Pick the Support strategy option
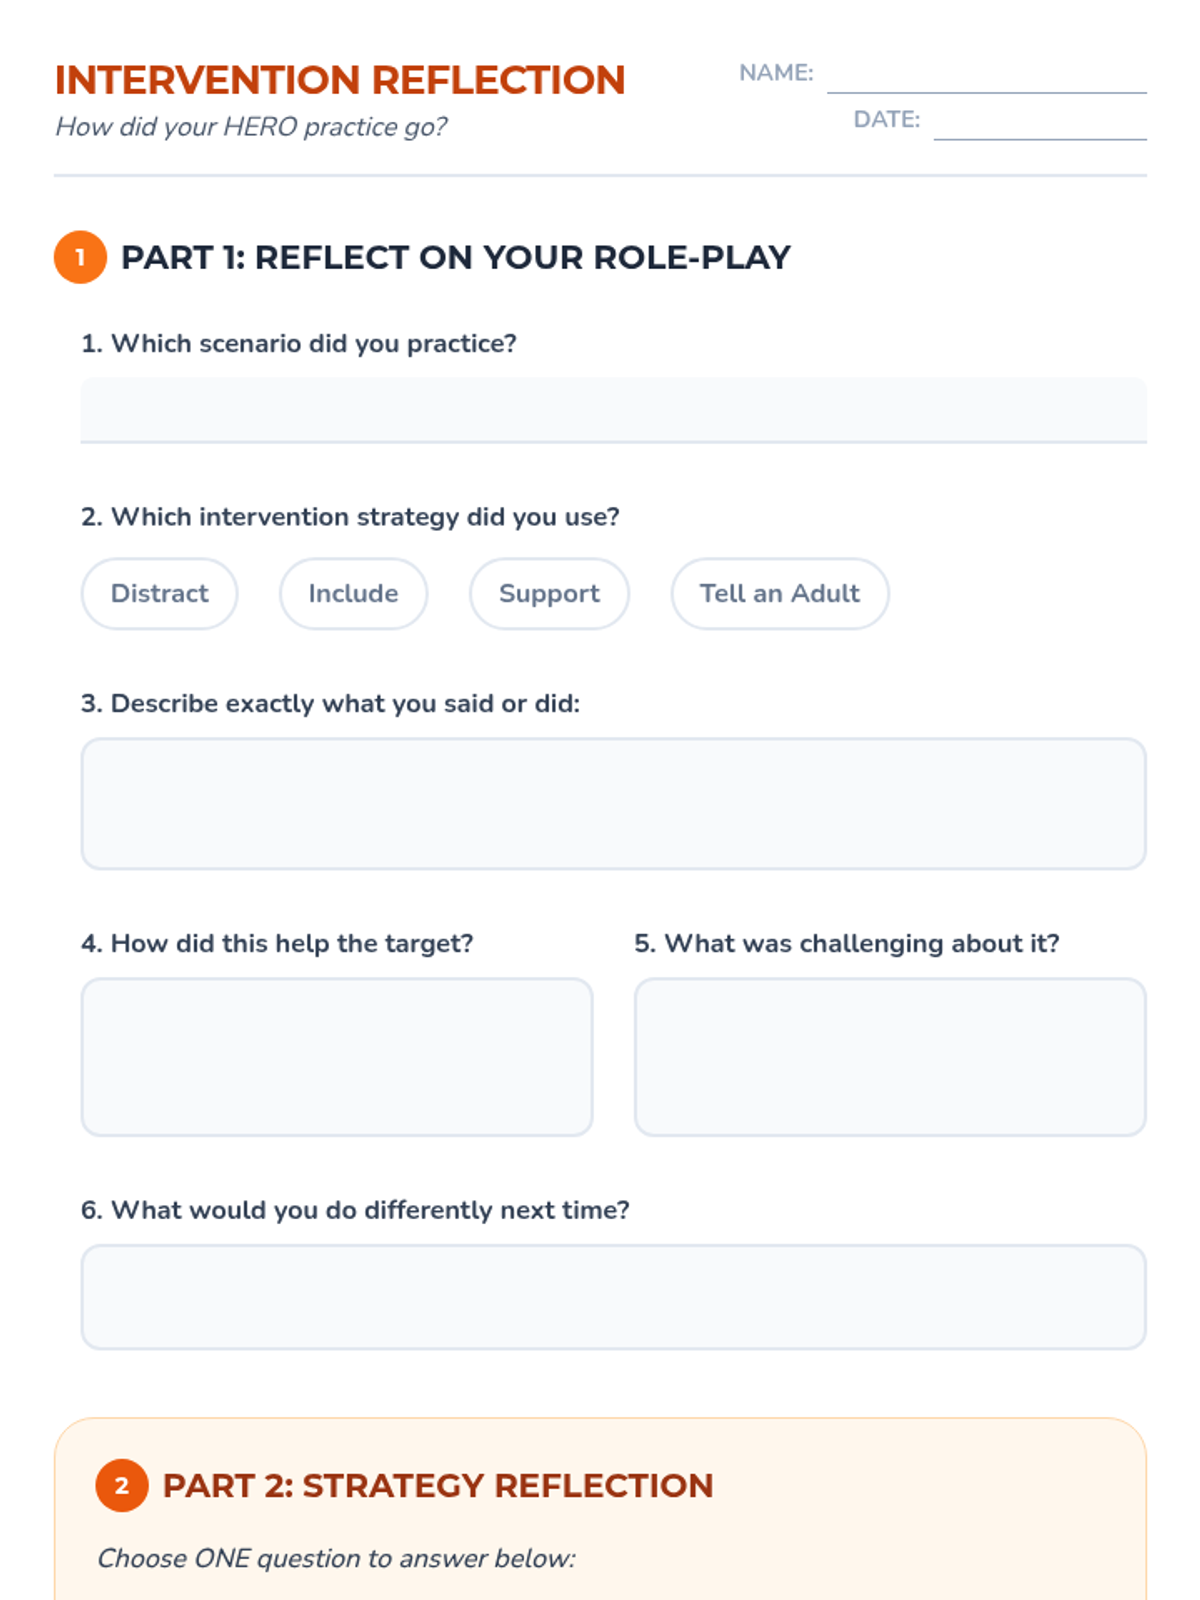Image resolution: width=1200 pixels, height=1600 pixels. (x=549, y=593)
